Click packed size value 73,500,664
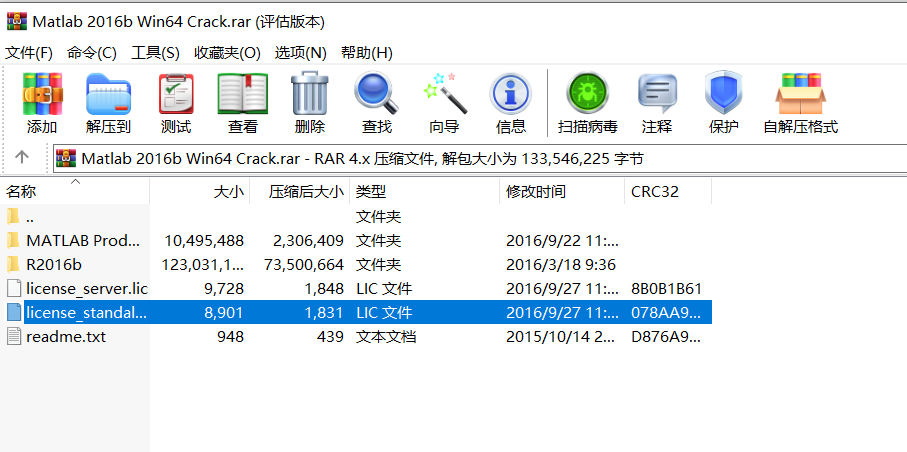907x452 pixels. [304, 264]
